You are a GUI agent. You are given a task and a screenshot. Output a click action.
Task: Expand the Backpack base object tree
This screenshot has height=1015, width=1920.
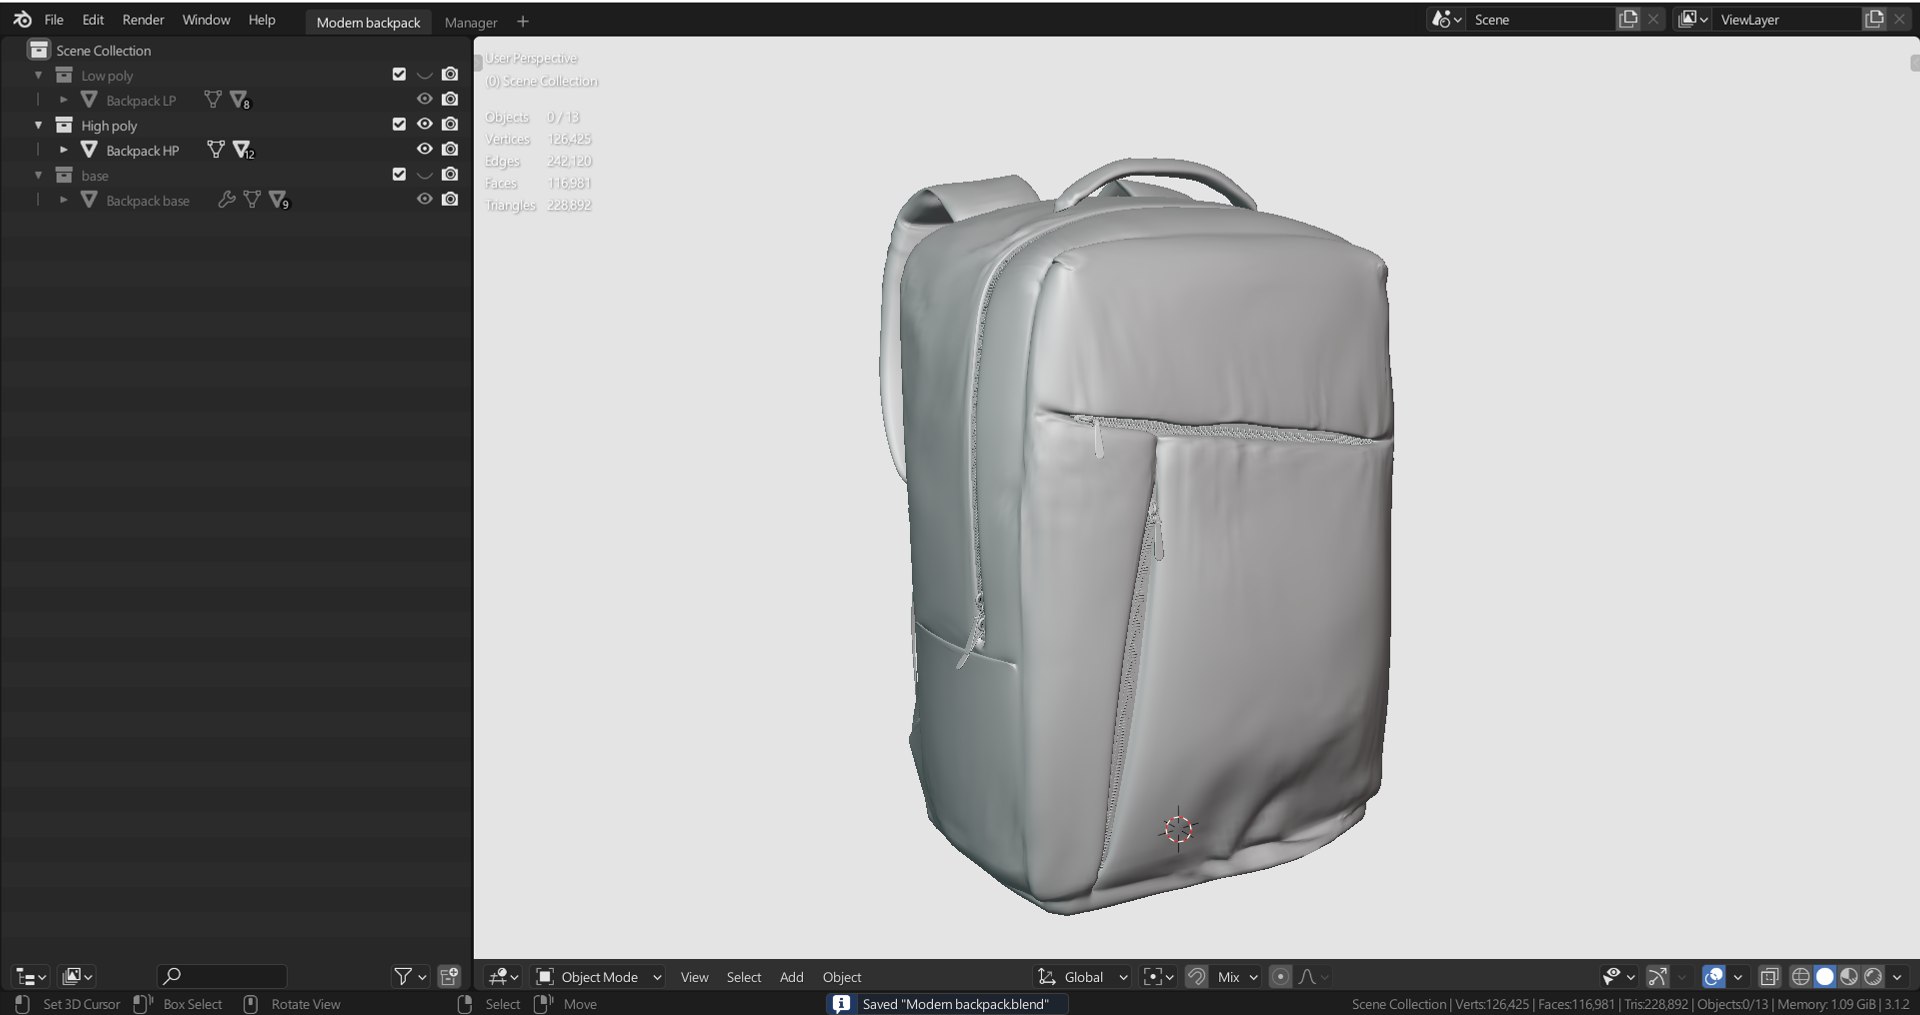pos(63,200)
